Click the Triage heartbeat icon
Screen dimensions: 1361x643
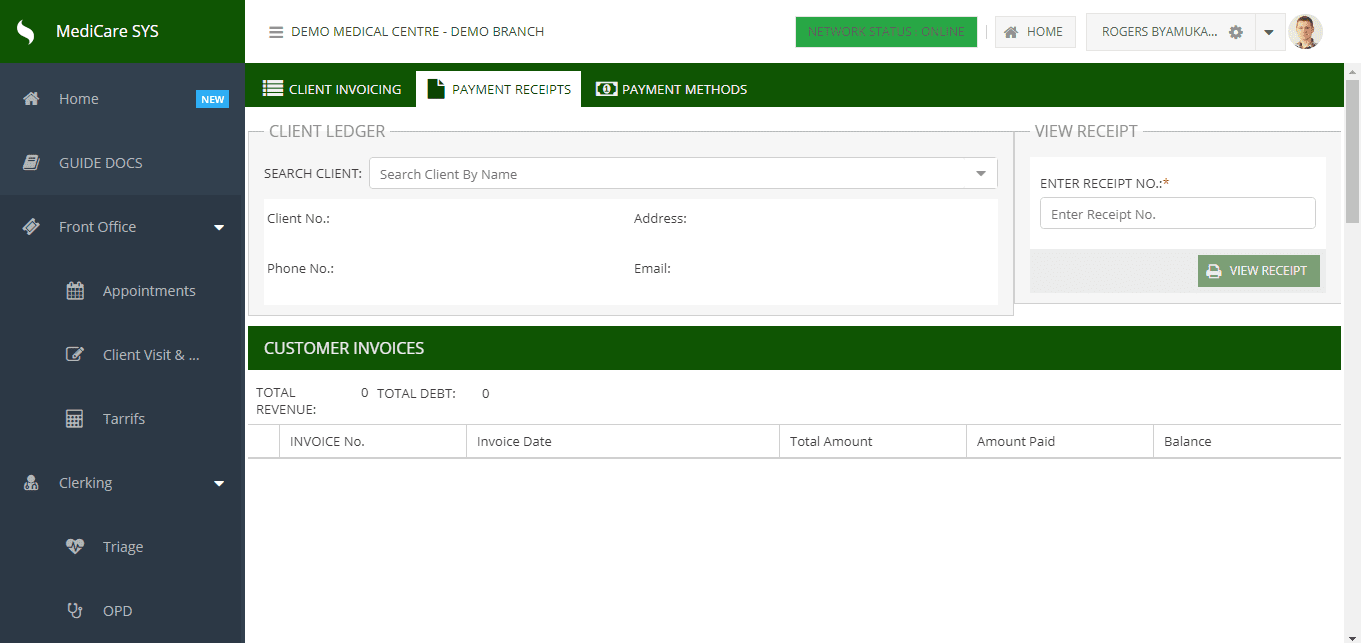[75, 547]
